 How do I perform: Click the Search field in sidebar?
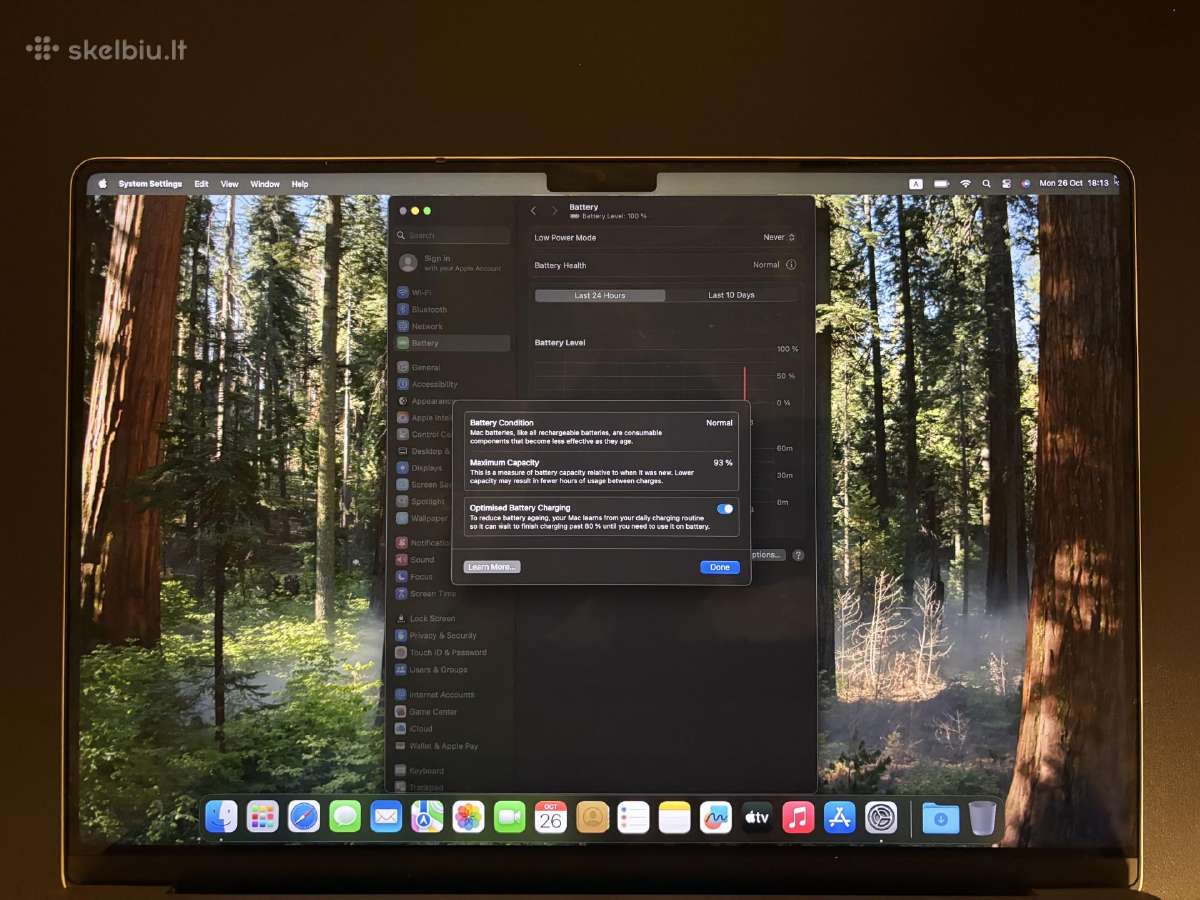[x=452, y=236]
